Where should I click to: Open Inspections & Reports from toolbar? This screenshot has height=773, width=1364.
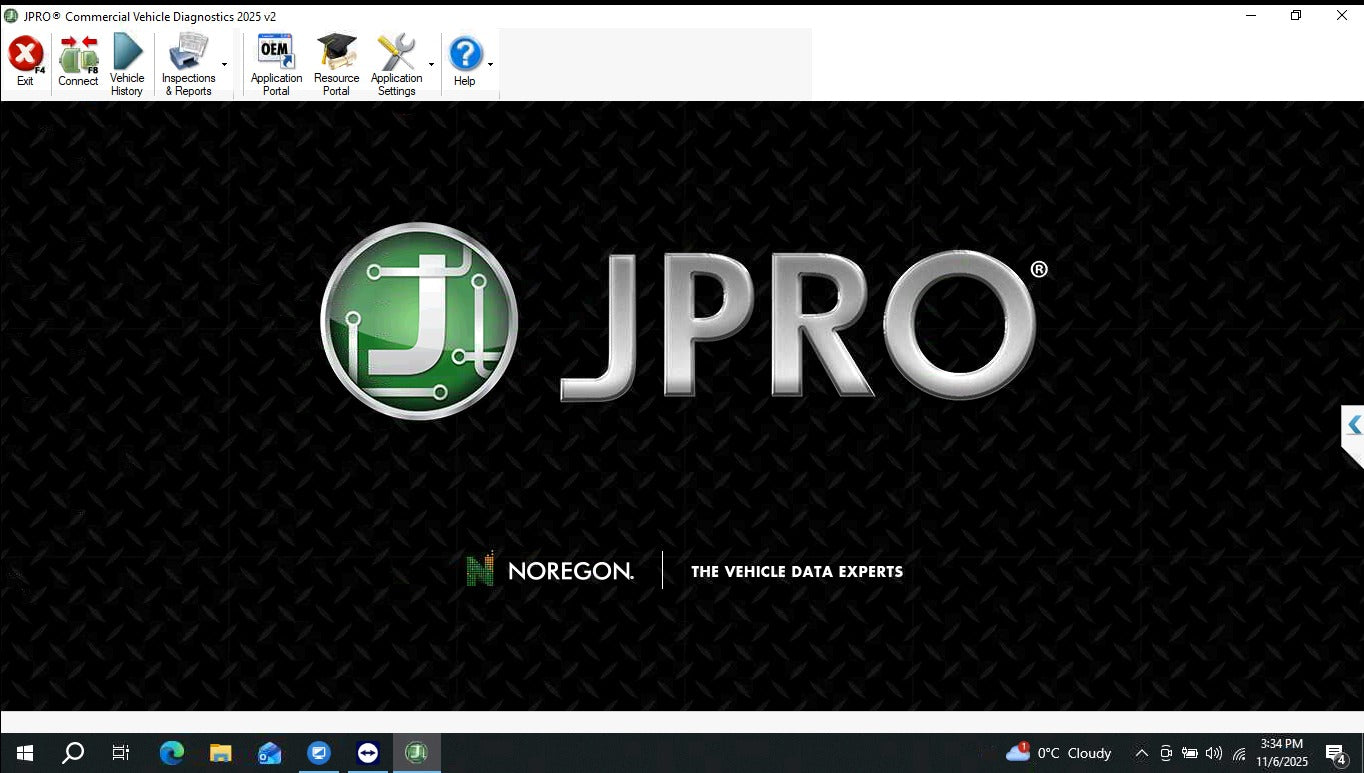pos(190,60)
